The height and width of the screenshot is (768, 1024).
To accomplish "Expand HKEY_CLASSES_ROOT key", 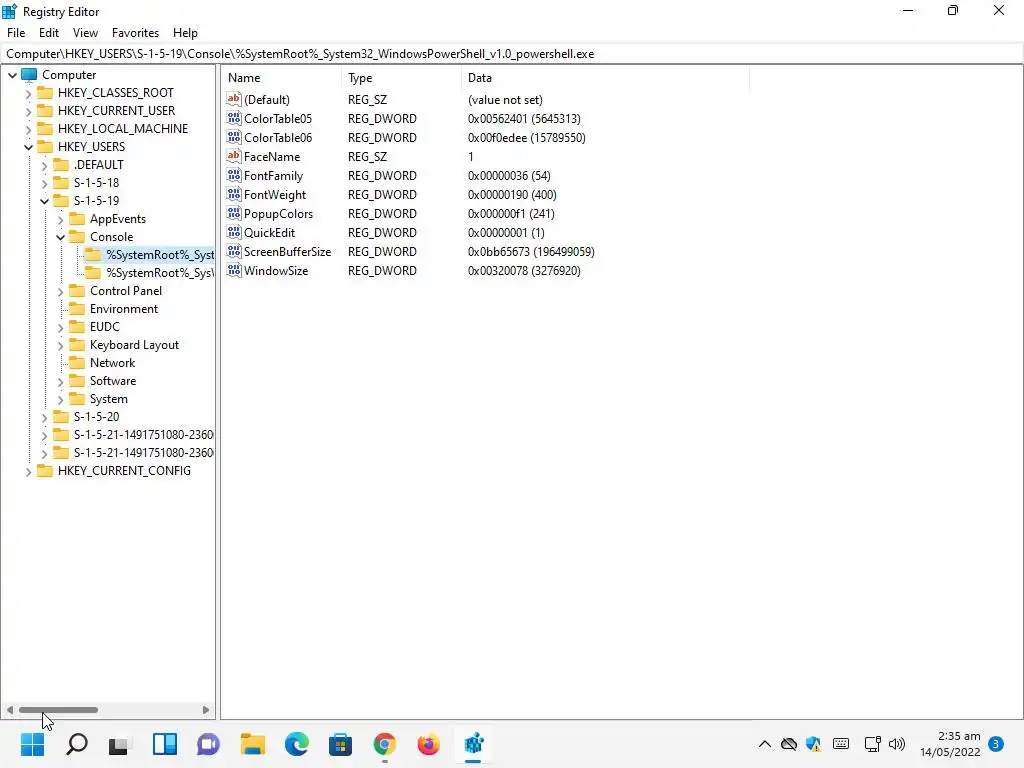I will pyautogui.click(x=28, y=93).
